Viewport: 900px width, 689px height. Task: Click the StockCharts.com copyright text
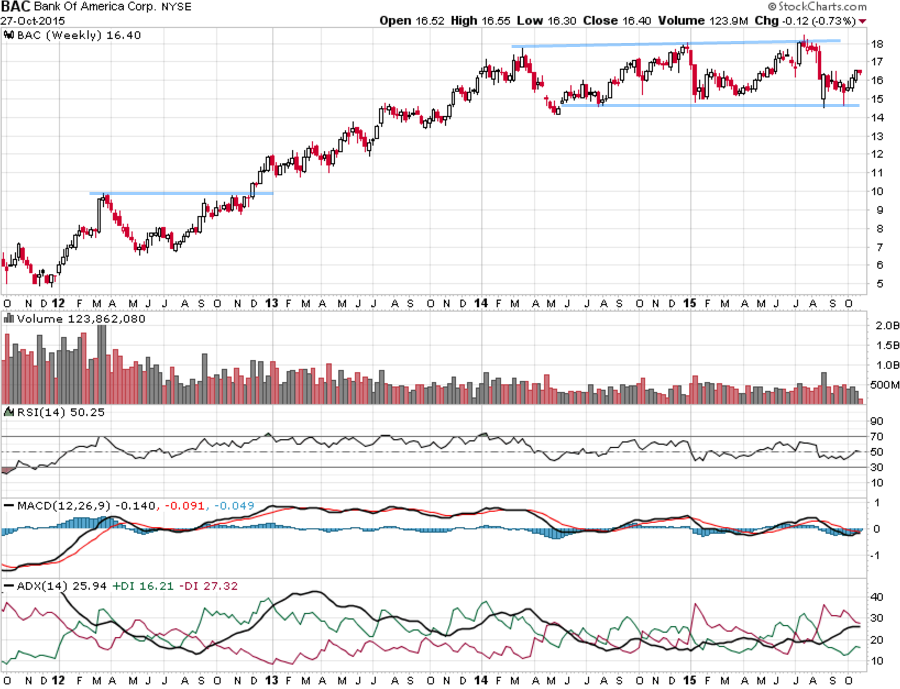coord(817,6)
